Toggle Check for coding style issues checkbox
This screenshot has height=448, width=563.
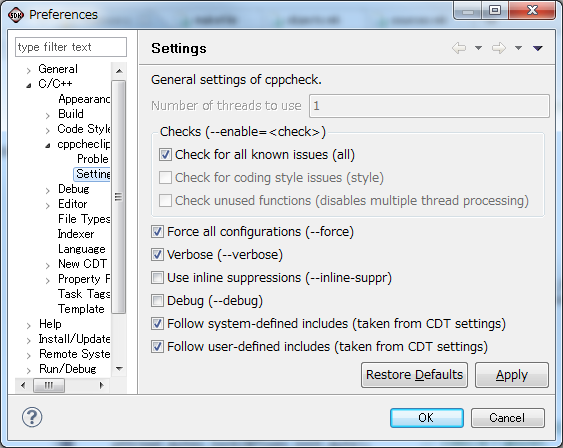(165, 178)
